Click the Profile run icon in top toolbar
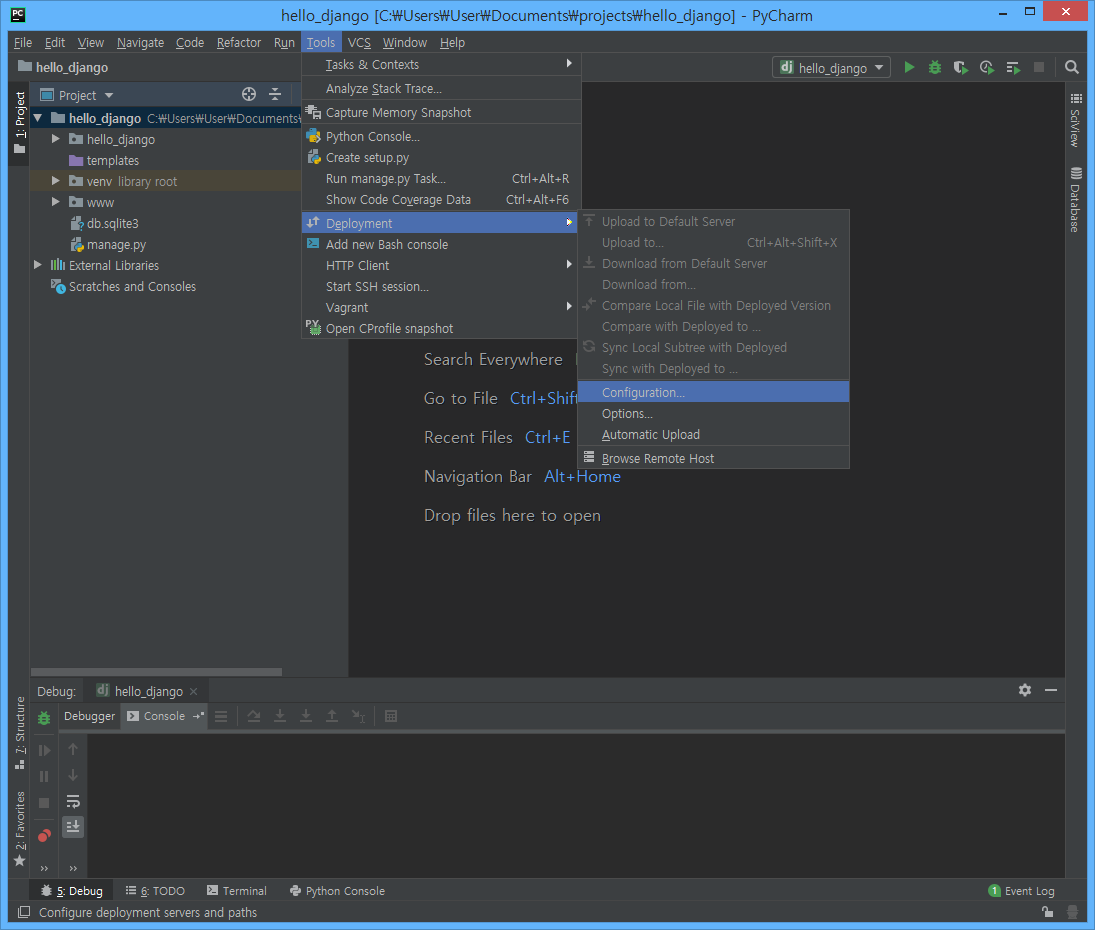 coord(987,68)
